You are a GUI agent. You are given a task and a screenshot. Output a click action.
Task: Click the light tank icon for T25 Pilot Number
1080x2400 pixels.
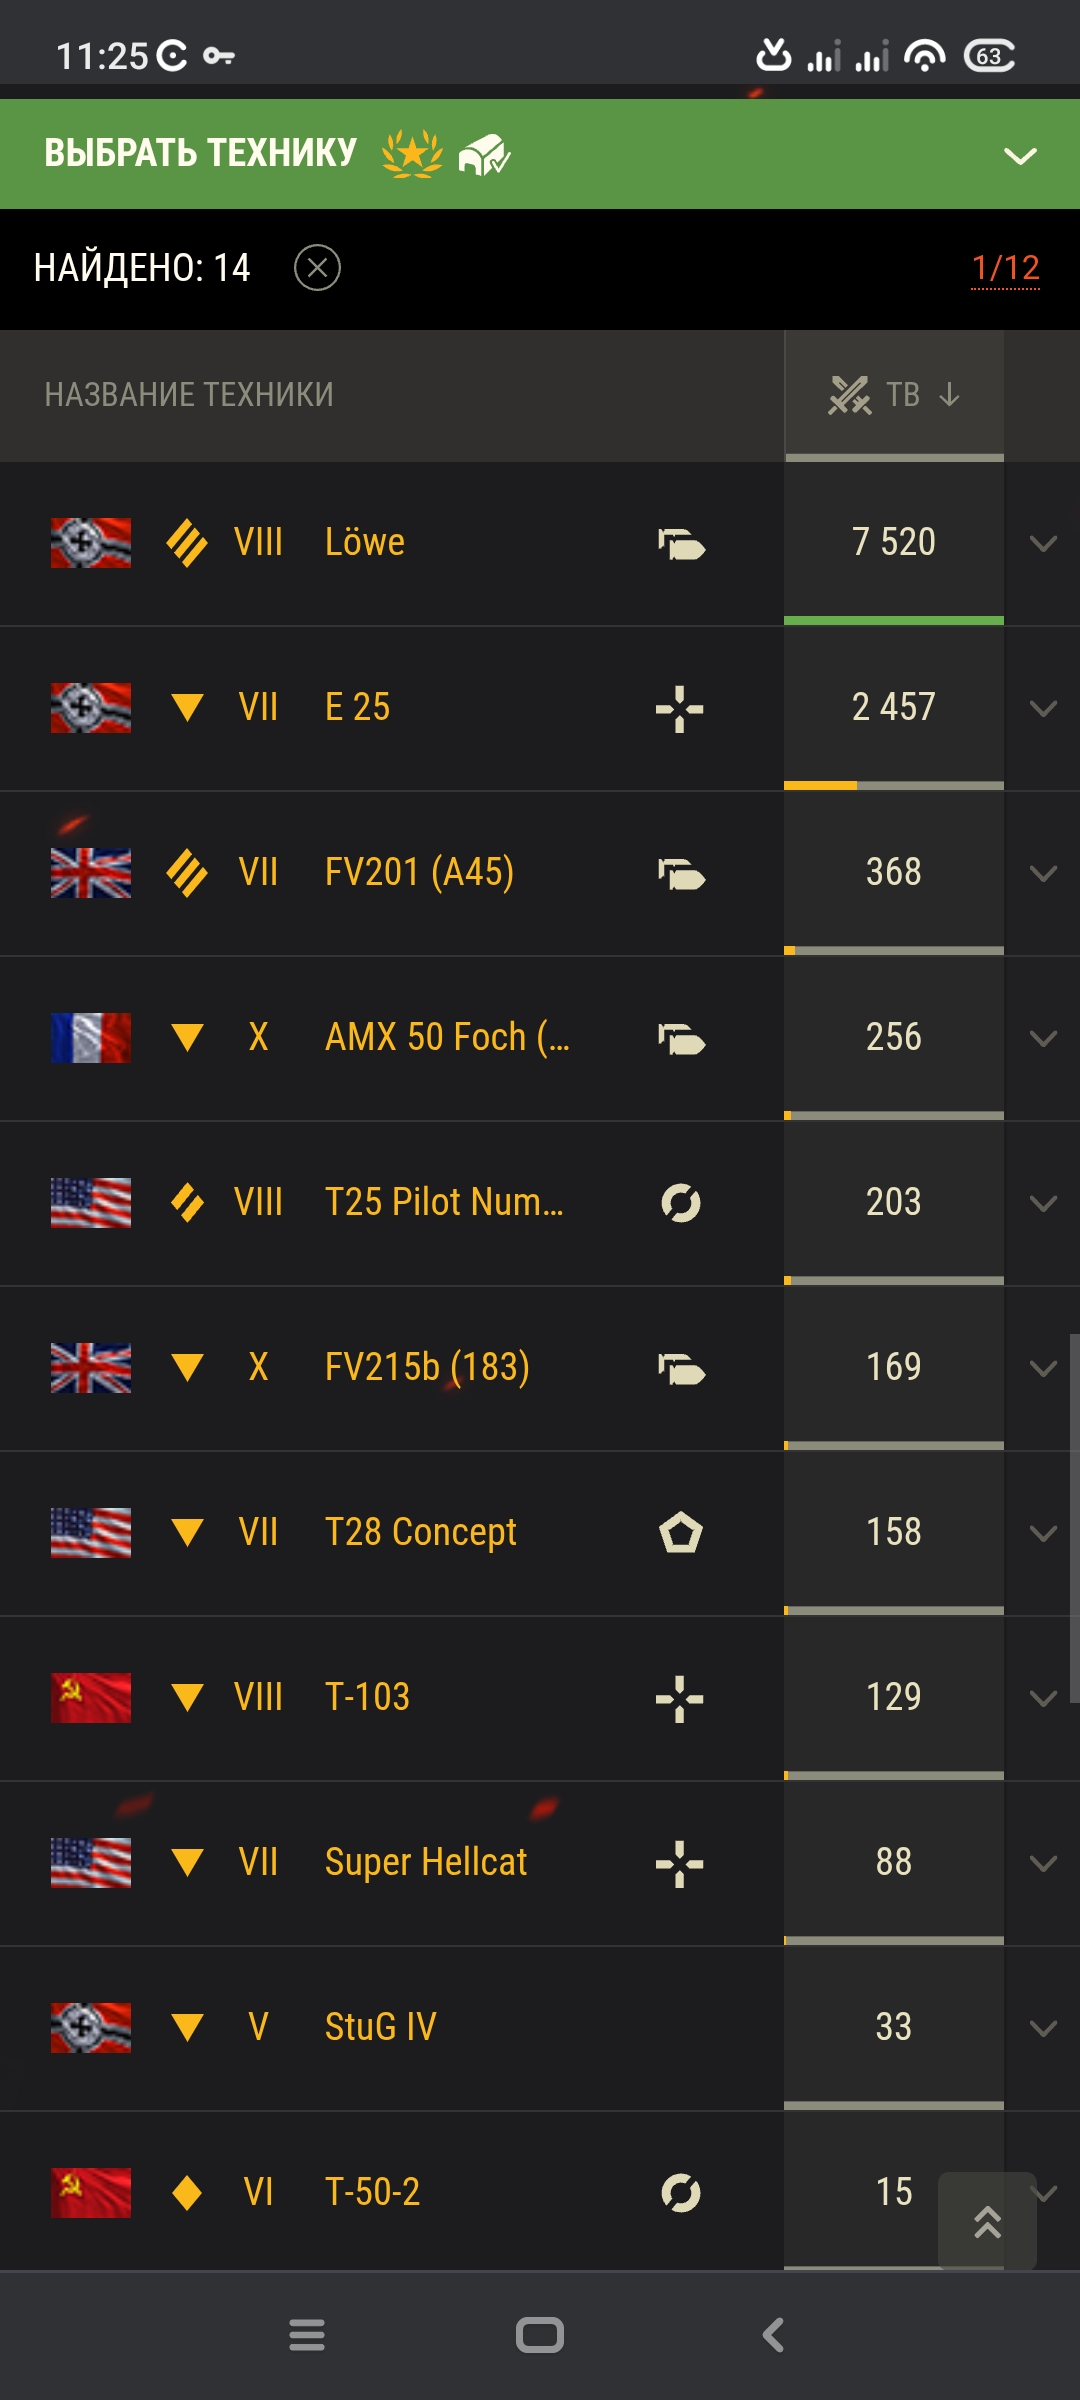pos(681,1203)
